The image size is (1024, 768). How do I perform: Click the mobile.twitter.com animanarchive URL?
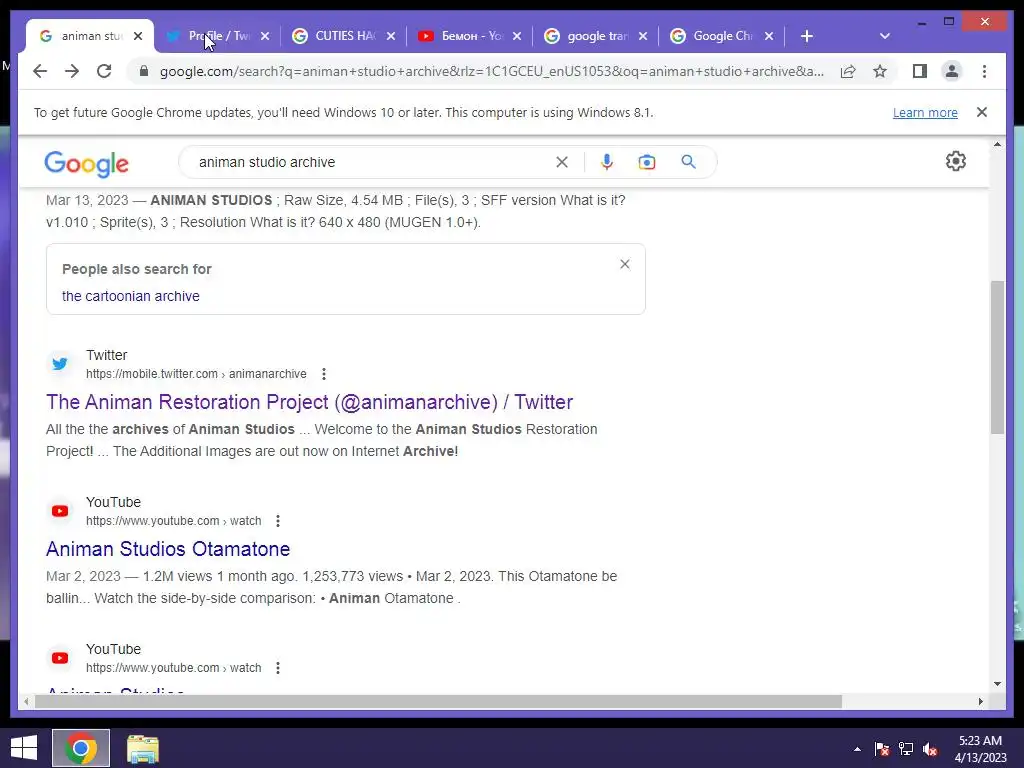click(196, 374)
